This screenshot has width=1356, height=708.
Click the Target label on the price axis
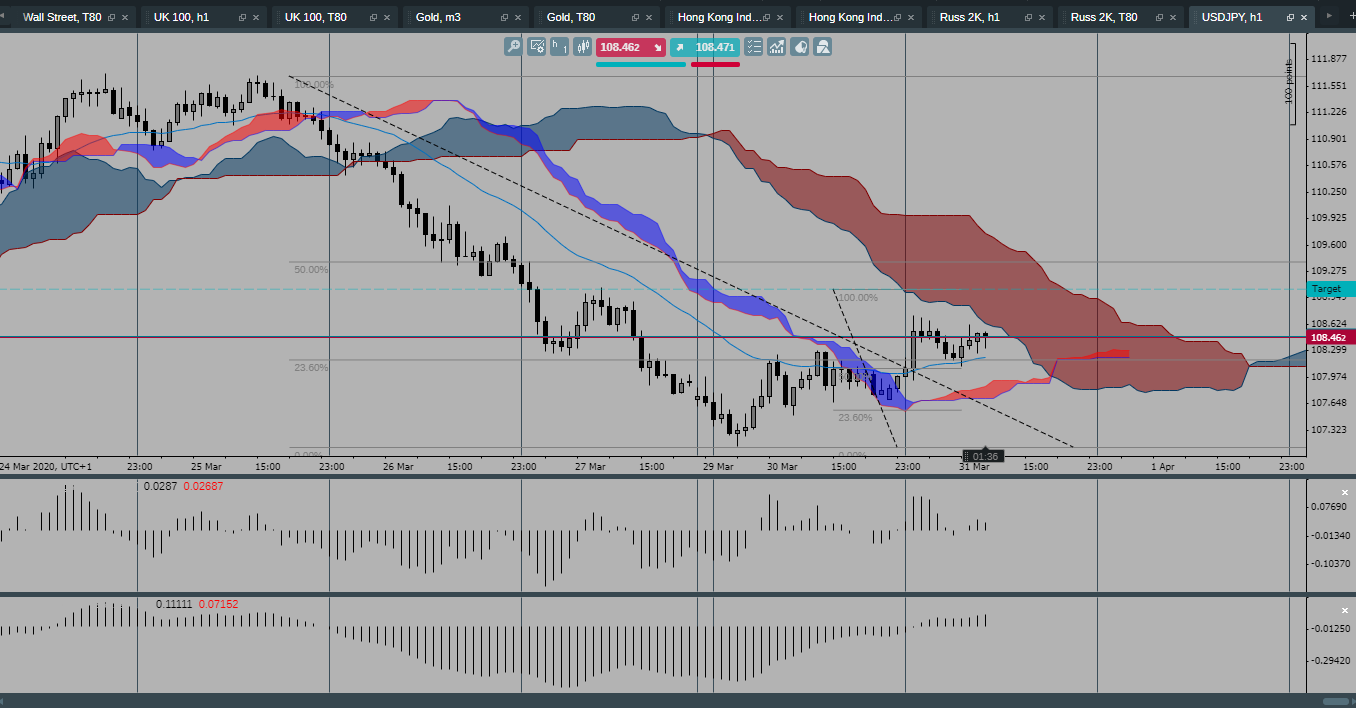pyautogui.click(x=1327, y=288)
